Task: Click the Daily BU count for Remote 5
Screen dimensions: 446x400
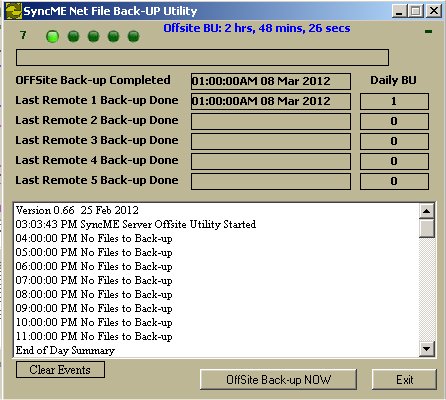Action: click(394, 181)
